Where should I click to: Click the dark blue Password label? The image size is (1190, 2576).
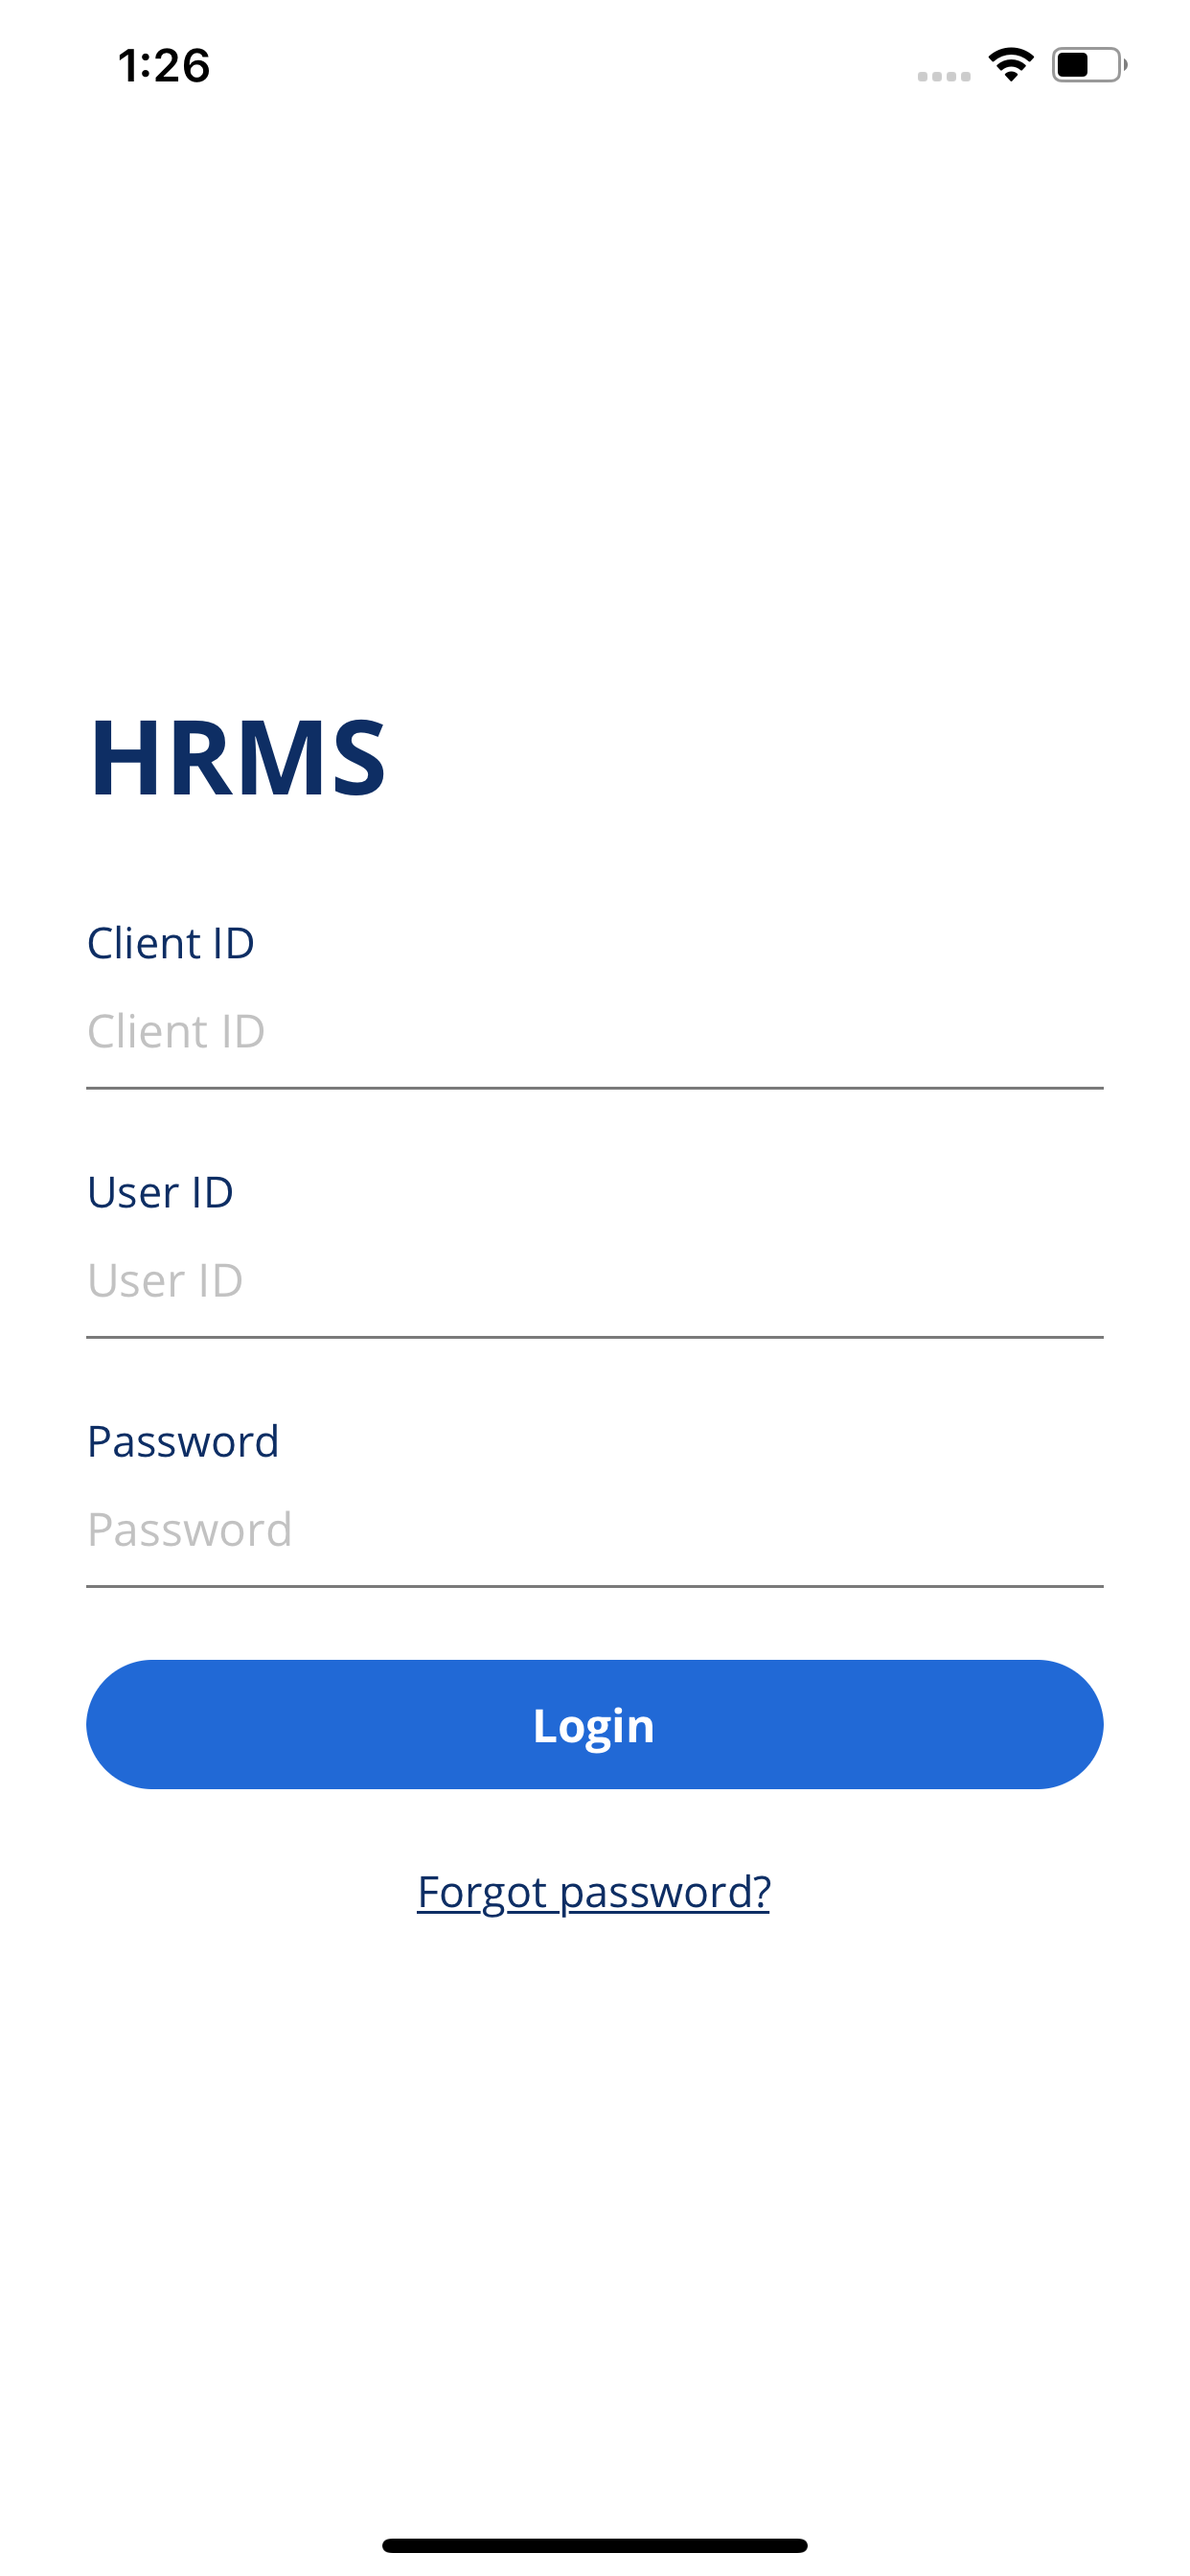(183, 1441)
